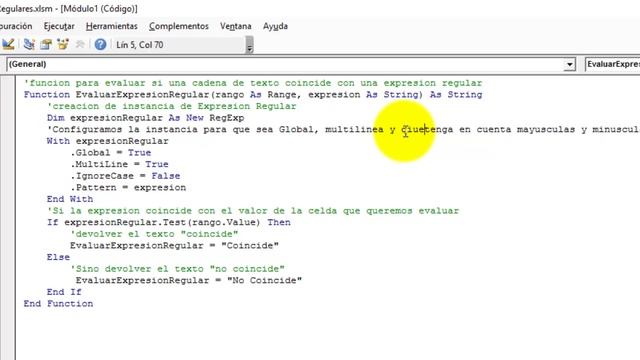Click the comment 'creacion de instancia de Expresion Regular

coord(171,107)
